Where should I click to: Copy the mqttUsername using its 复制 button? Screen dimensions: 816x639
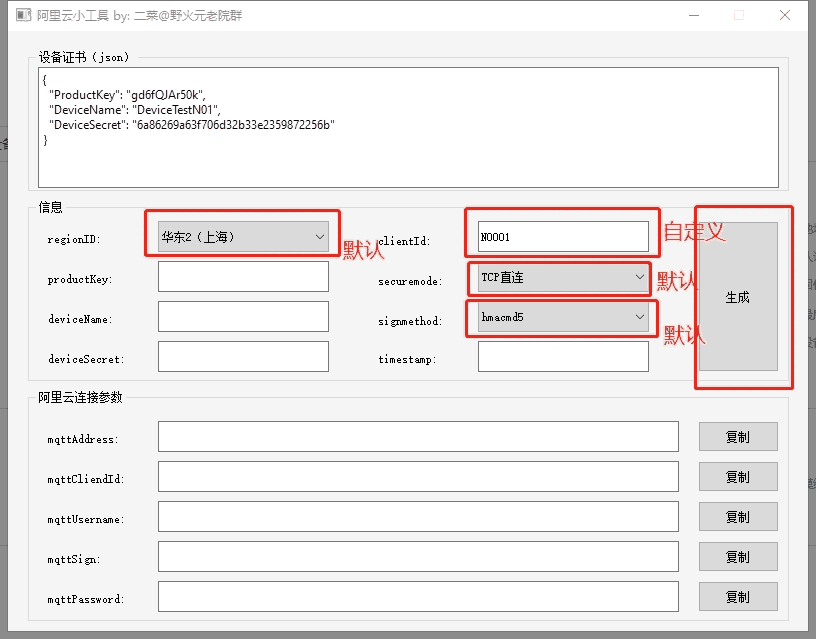737,517
